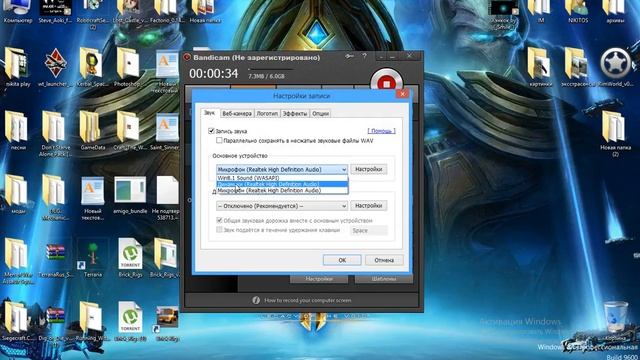The height and width of the screenshot is (360, 640).
Task: Toggle the Звук подаётся при удержании клавиши checkbox
Action: point(219,230)
